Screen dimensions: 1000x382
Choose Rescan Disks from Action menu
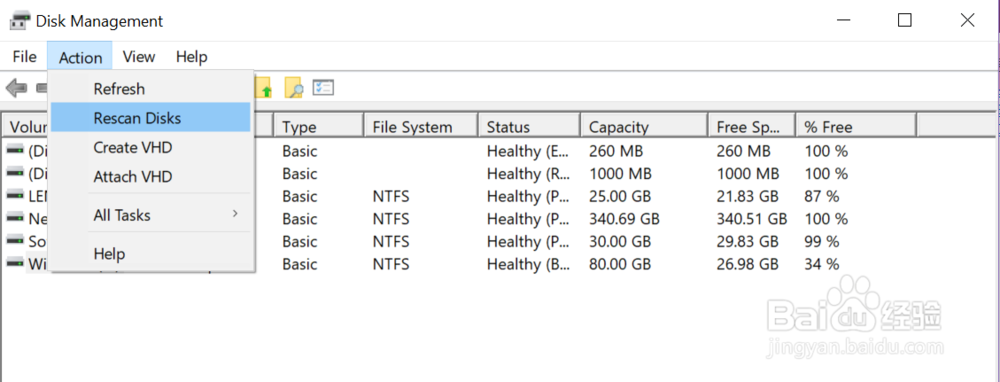click(151, 118)
